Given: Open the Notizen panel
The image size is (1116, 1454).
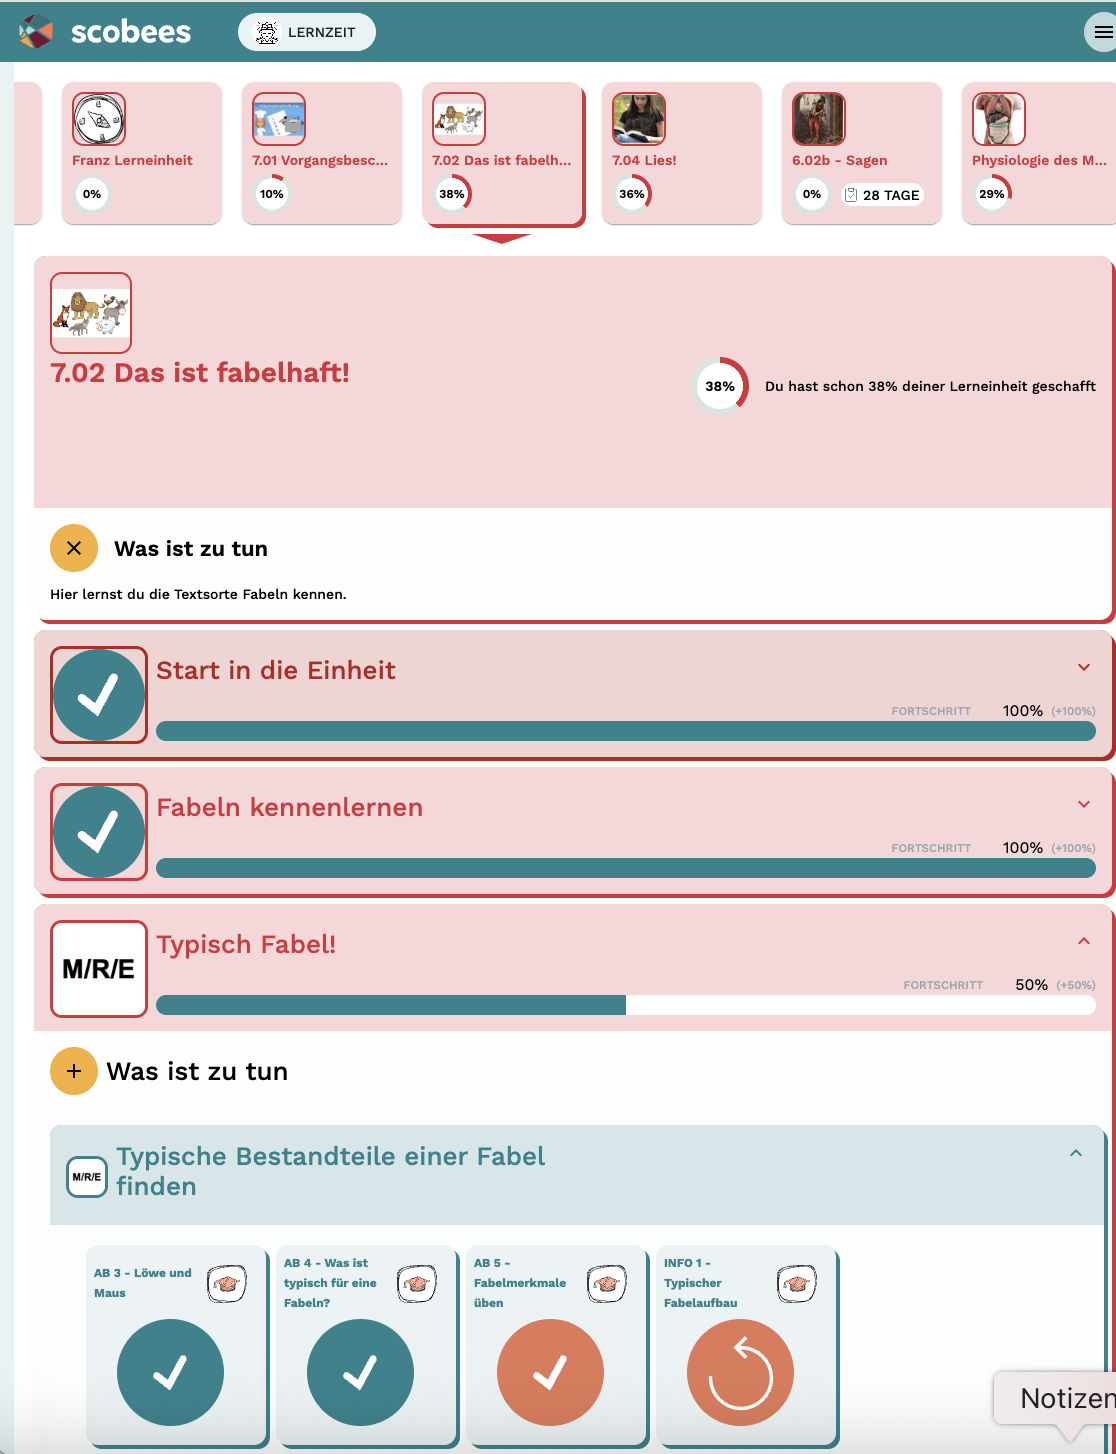Looking at the screenshot, I should pyautogui.click(x=1058, y=1398).
